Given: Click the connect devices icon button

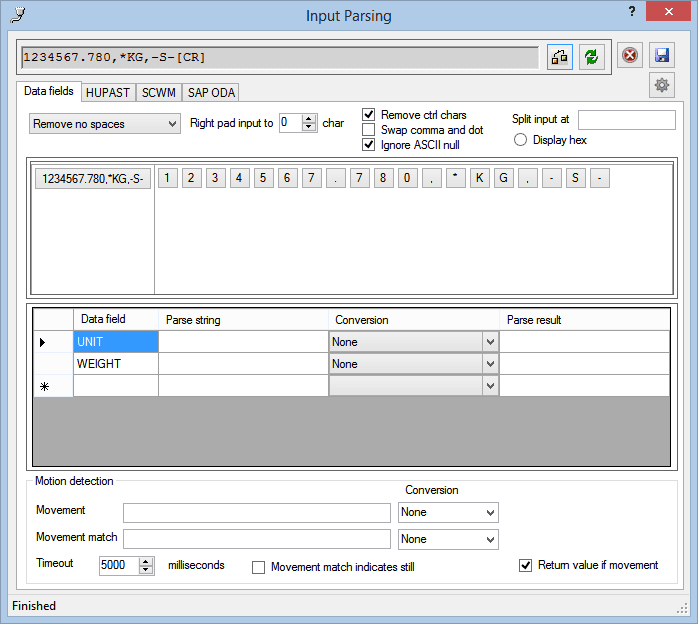Looking at the screenshot, I should (x=559, y=56).
